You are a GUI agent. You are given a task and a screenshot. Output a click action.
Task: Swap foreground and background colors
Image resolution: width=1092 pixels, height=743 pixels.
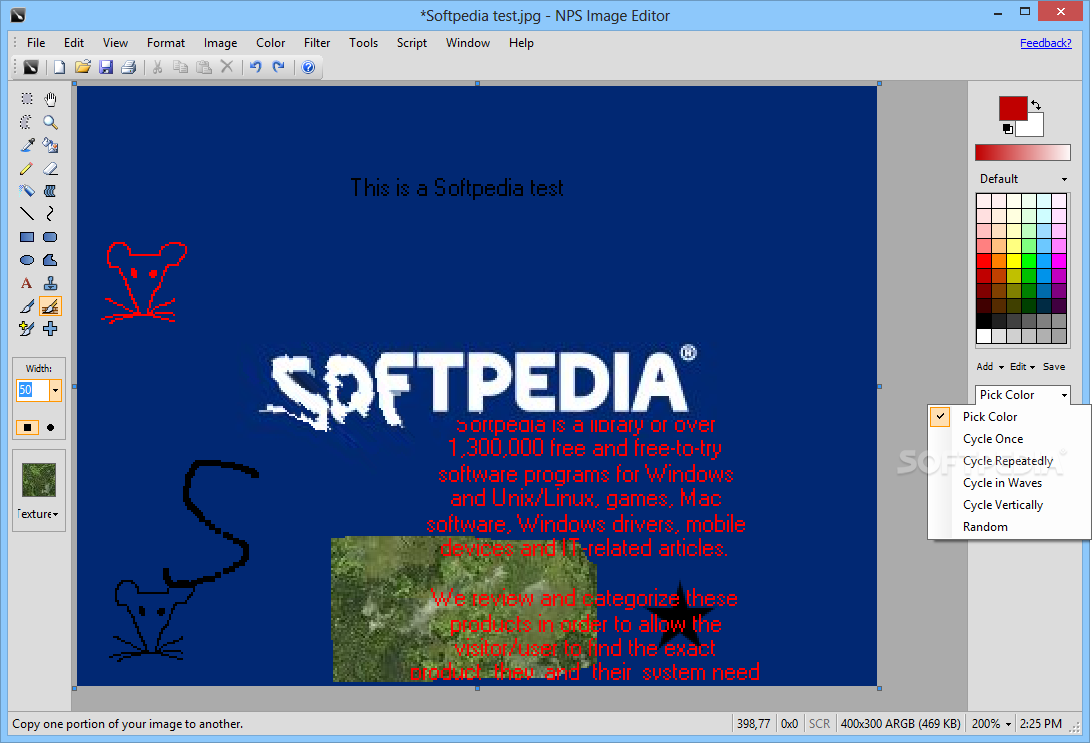1036,104
